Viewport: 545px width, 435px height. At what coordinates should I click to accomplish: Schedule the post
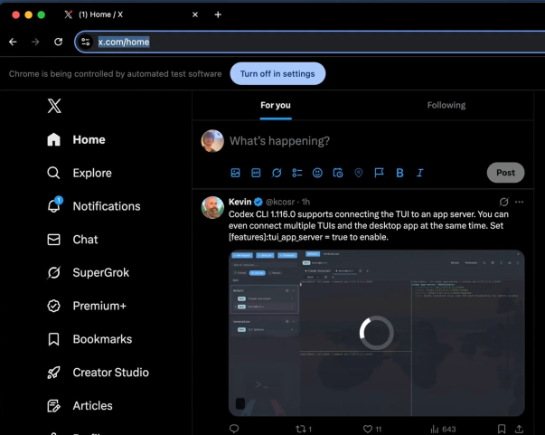pos(338,173)
